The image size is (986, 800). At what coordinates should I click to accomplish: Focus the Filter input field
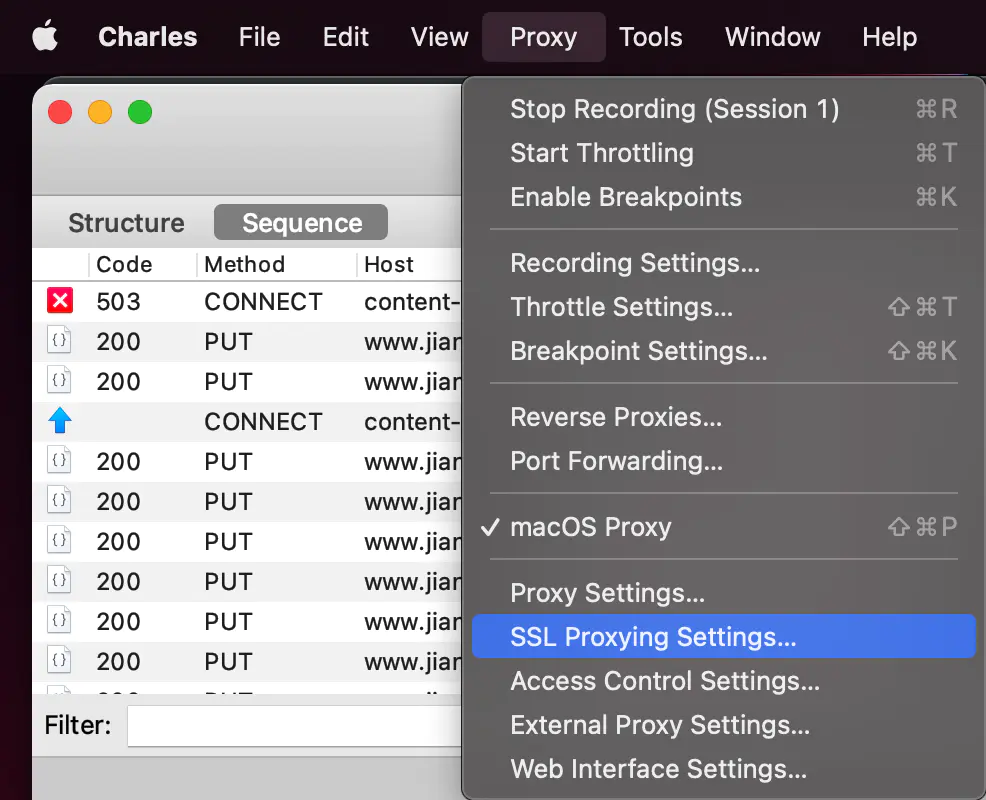click(x=294, y=726)
